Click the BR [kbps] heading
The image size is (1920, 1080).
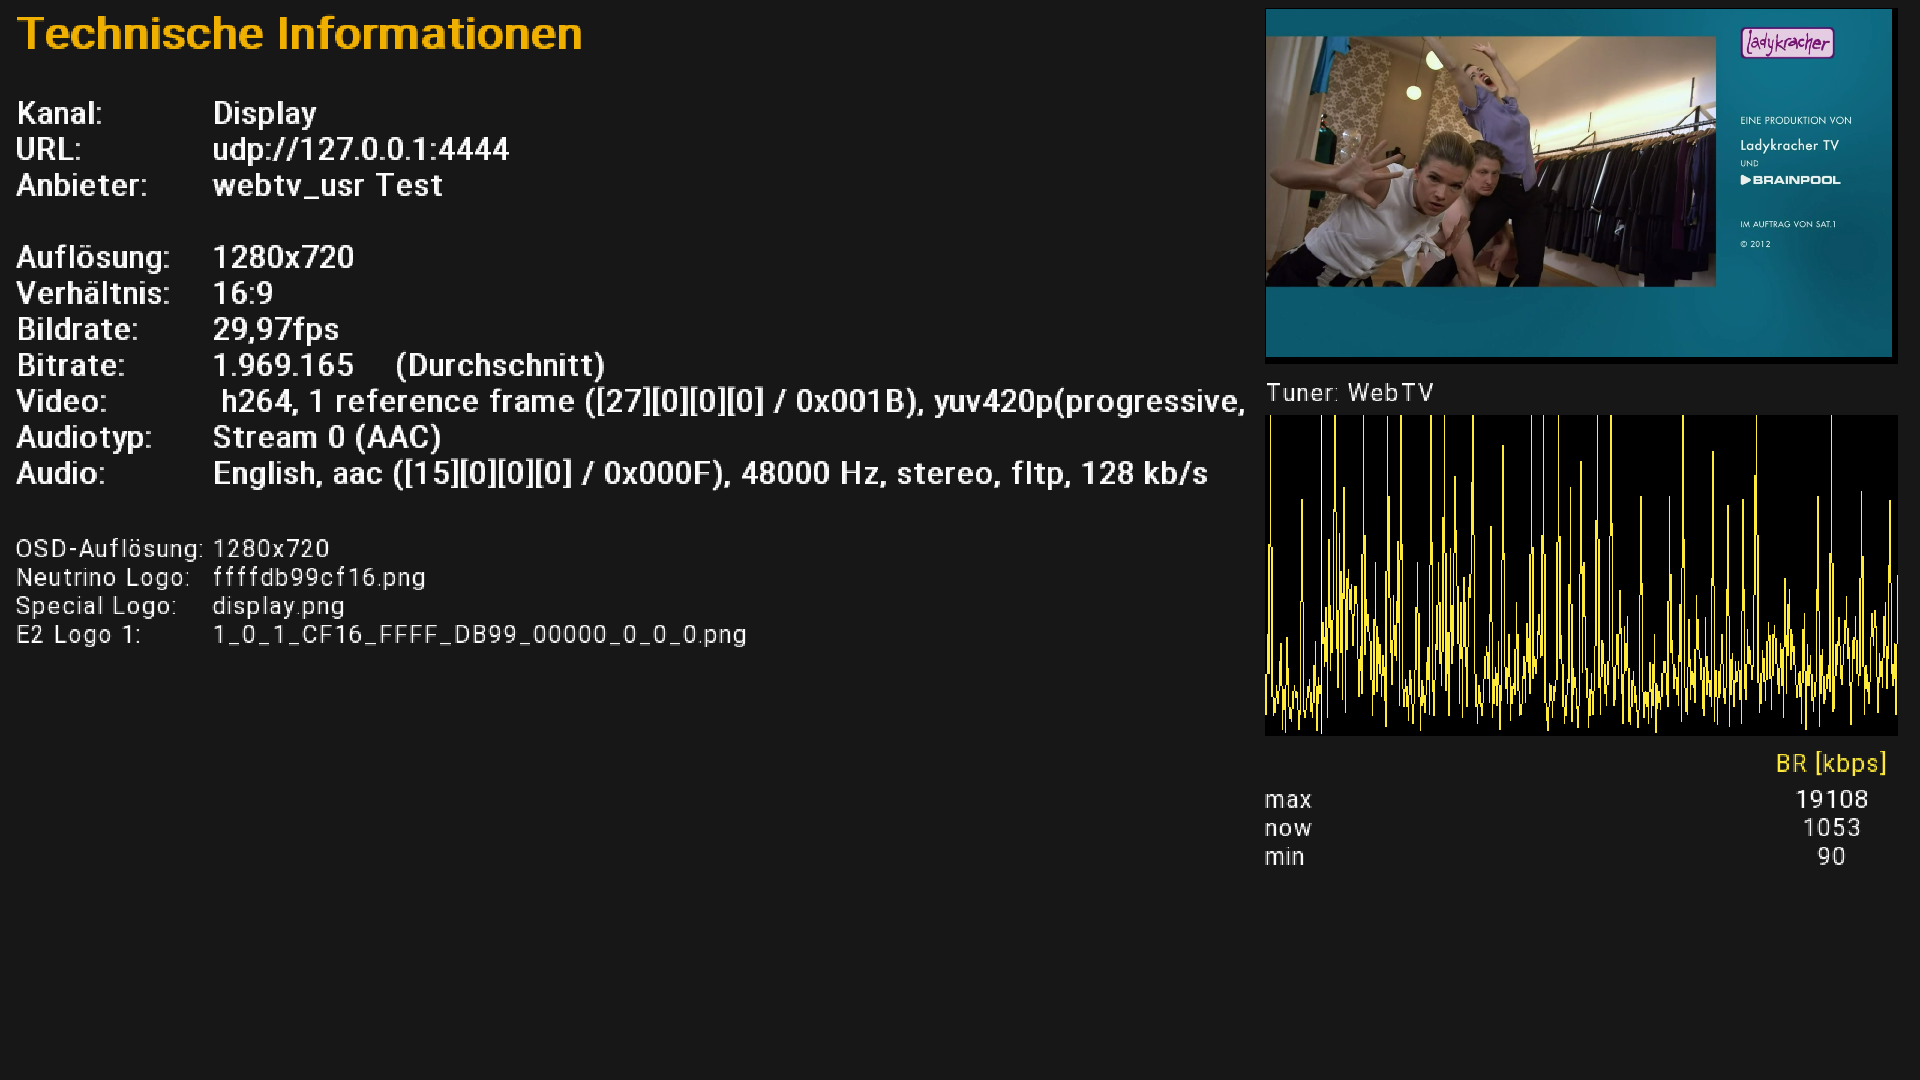coord(1830,764)
